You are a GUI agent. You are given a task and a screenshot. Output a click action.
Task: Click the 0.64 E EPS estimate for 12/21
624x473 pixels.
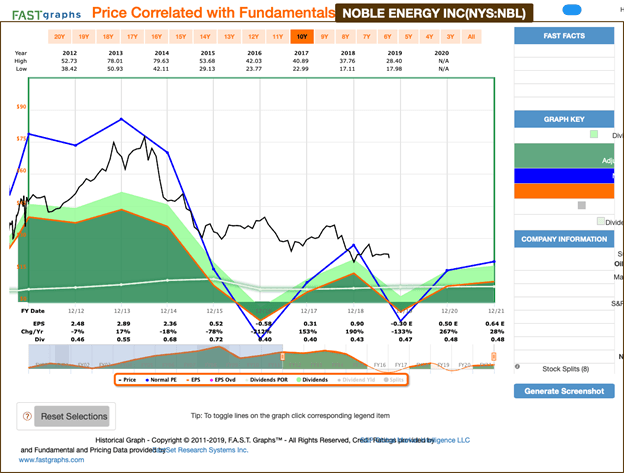495,323
